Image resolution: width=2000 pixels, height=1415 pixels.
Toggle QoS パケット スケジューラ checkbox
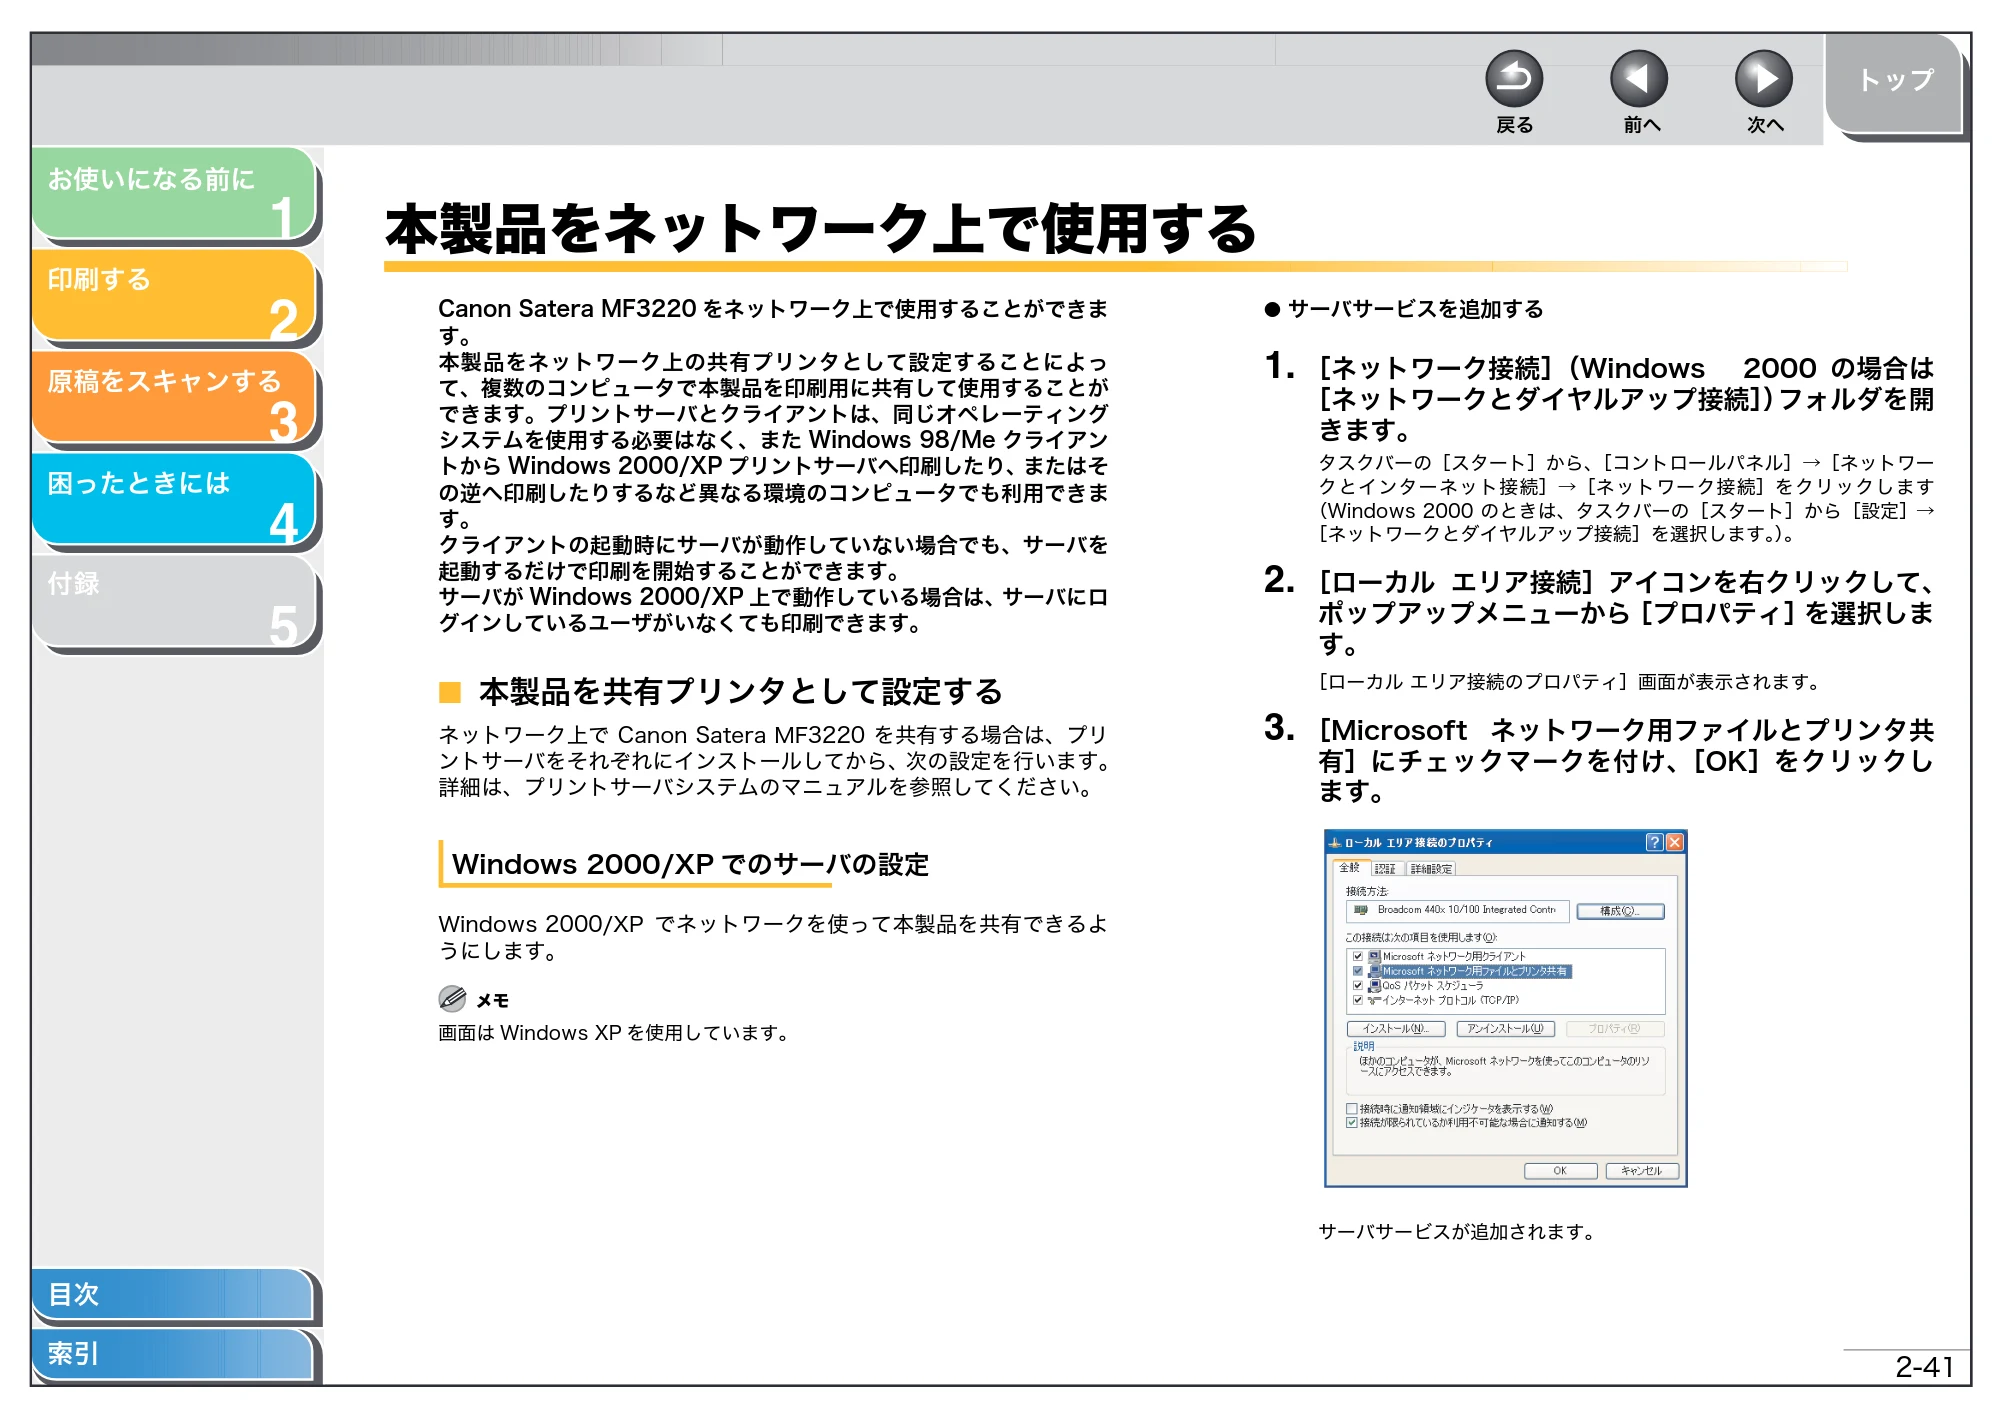pyautogui.click(x=1358, y=985)
